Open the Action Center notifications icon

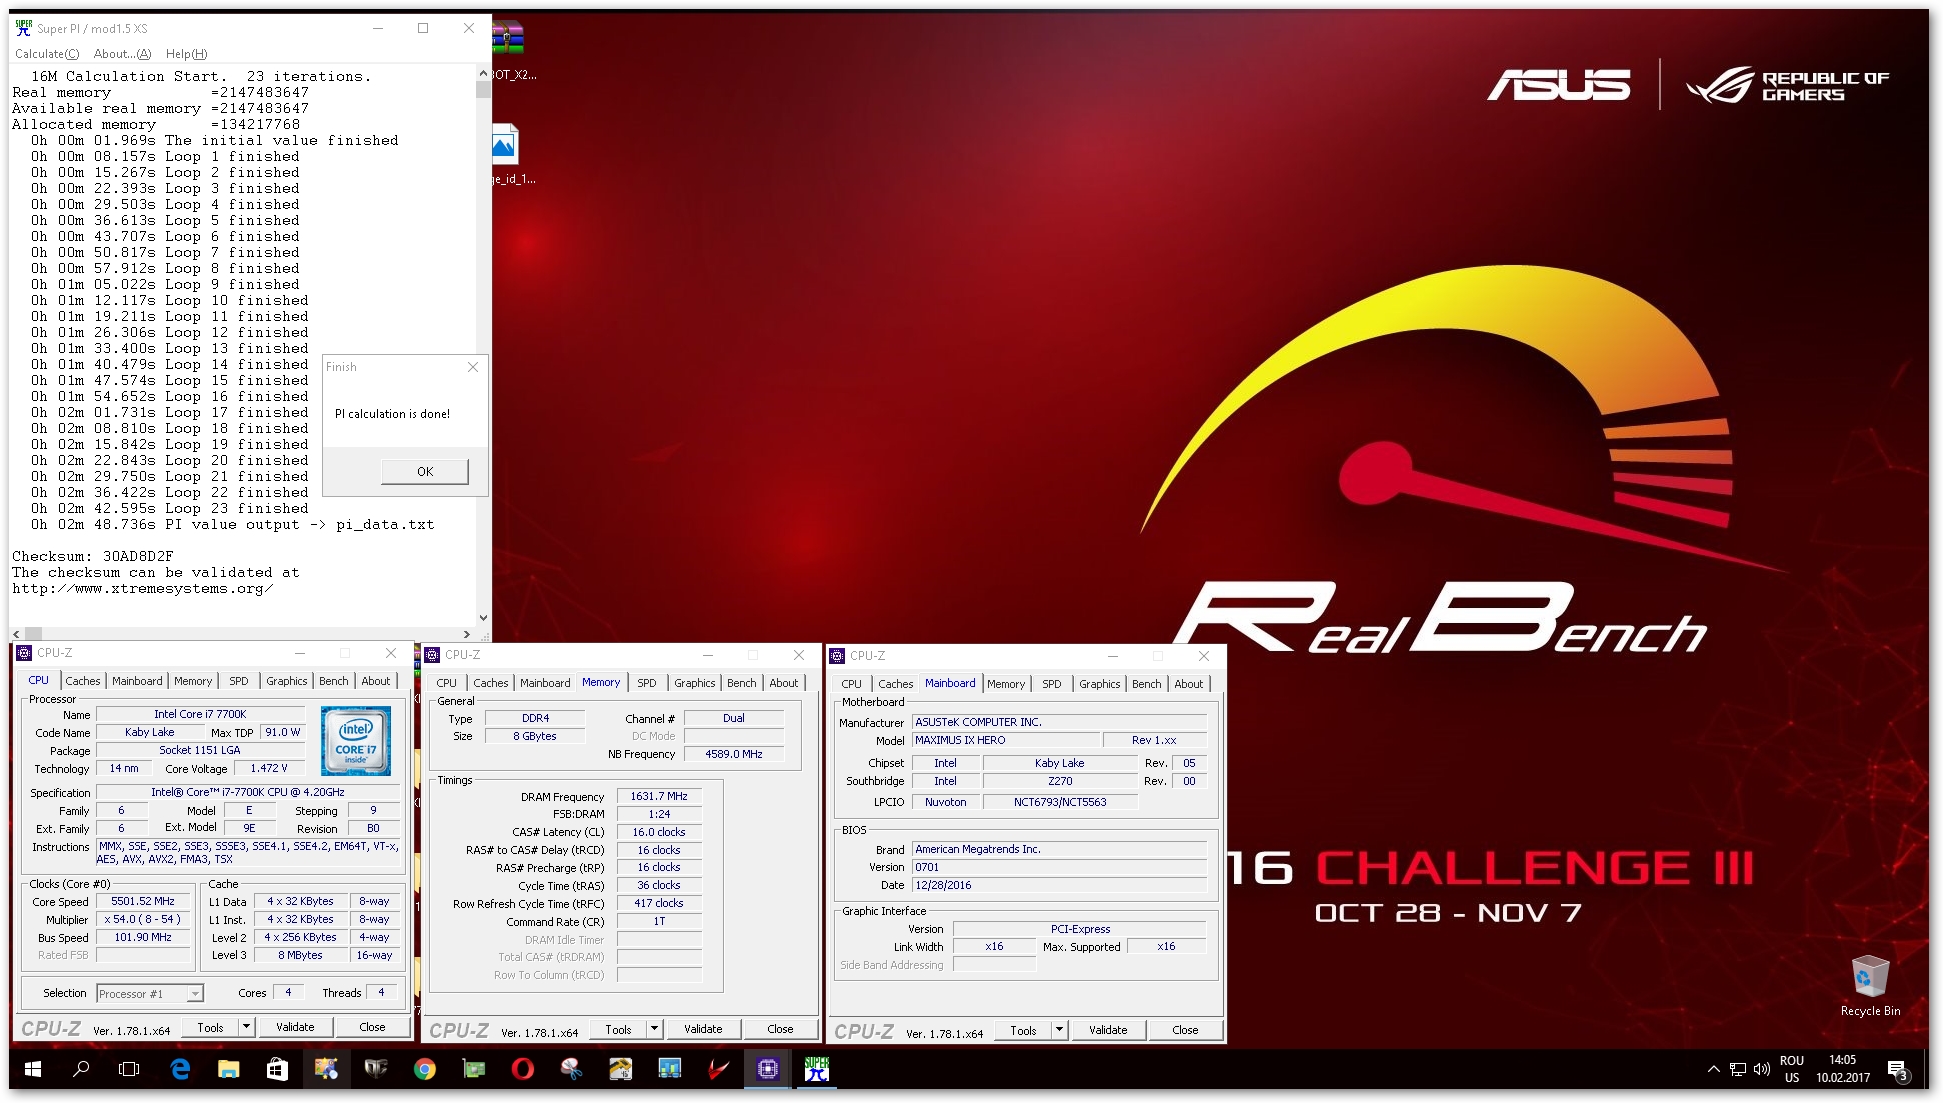coord(1898,1070)
